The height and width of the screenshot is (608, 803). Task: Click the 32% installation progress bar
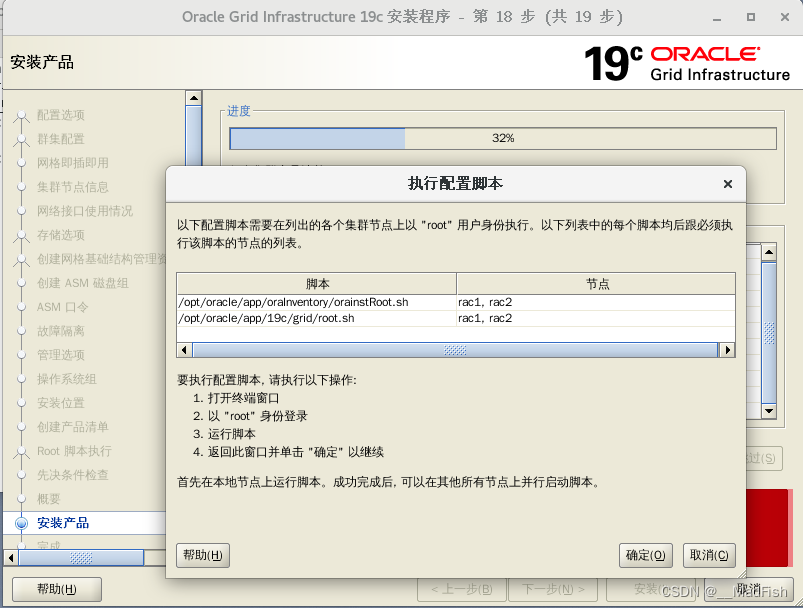[x=503, y=138]
